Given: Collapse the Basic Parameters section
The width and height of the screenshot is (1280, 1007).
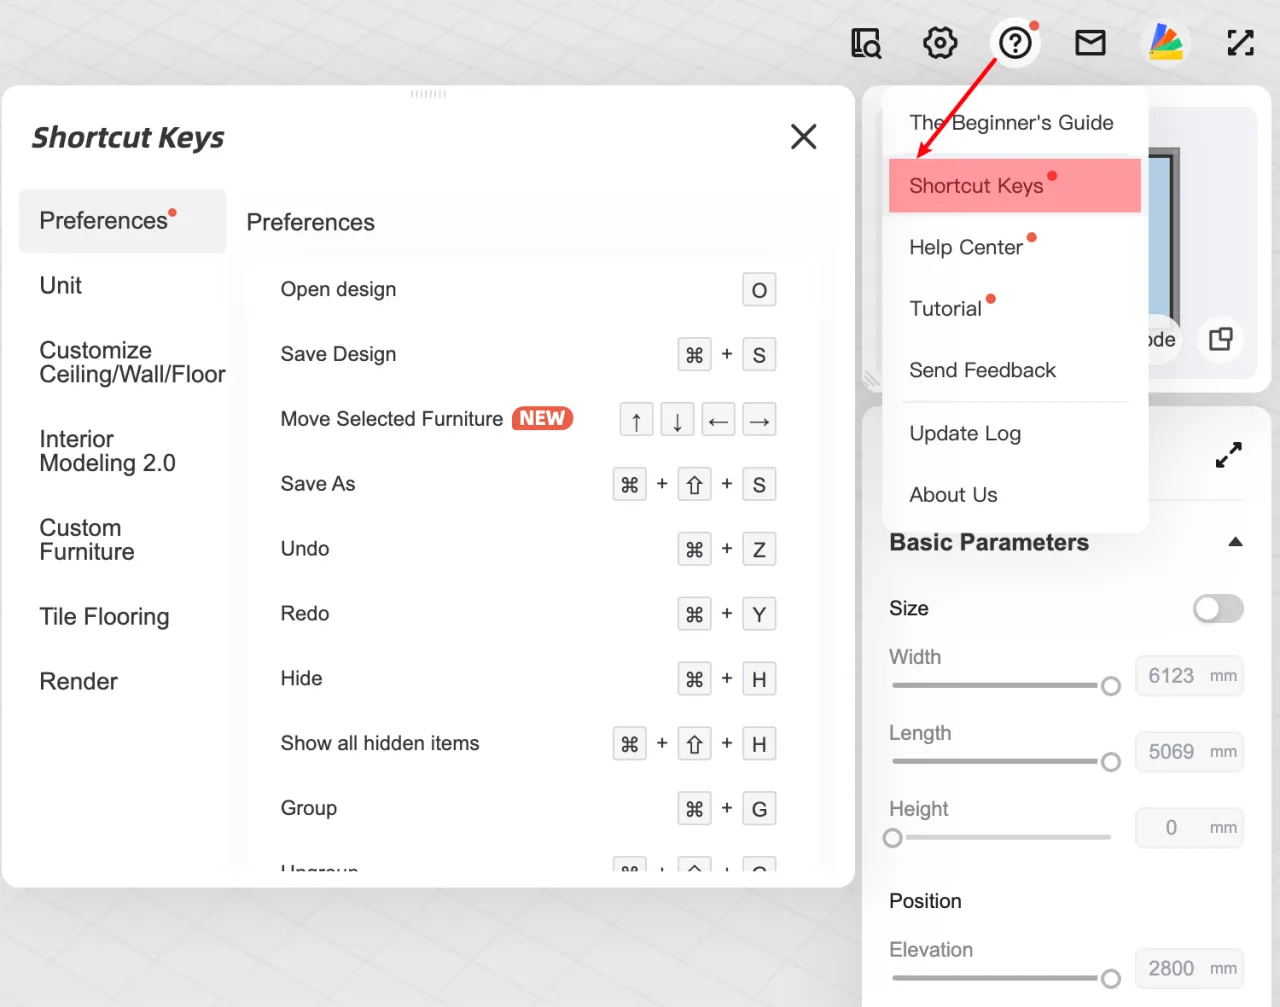Looking at the screenshot, I should (x=1235, y=542).
